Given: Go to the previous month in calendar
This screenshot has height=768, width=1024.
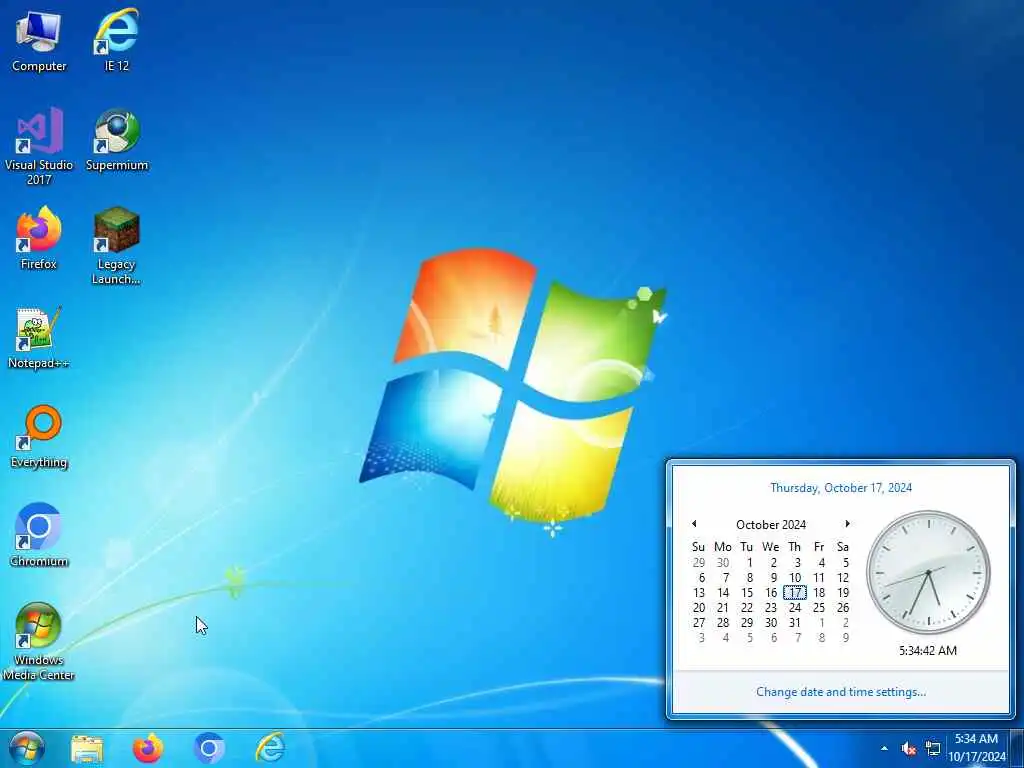Looking at the screenshot, I should [x=694, y=524].
